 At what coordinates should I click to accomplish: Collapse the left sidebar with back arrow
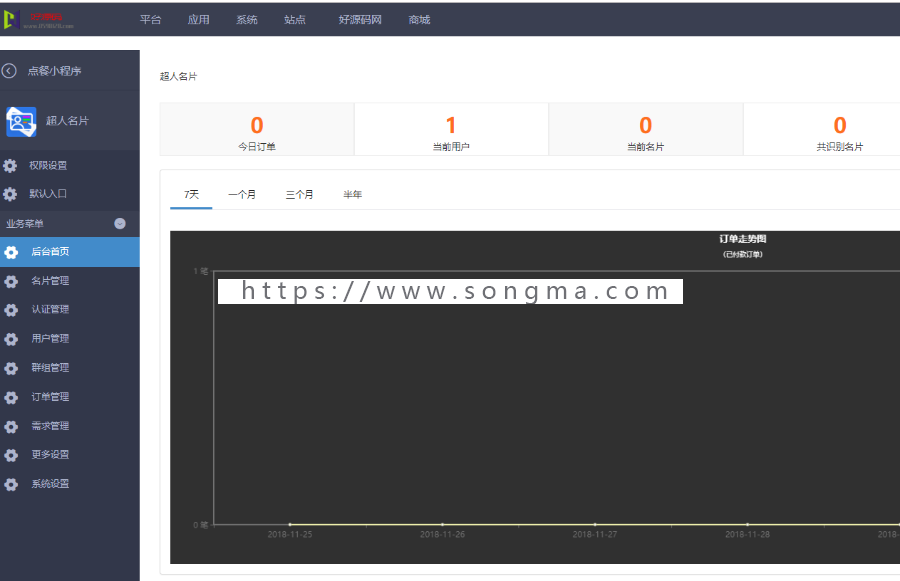(11, 70)
